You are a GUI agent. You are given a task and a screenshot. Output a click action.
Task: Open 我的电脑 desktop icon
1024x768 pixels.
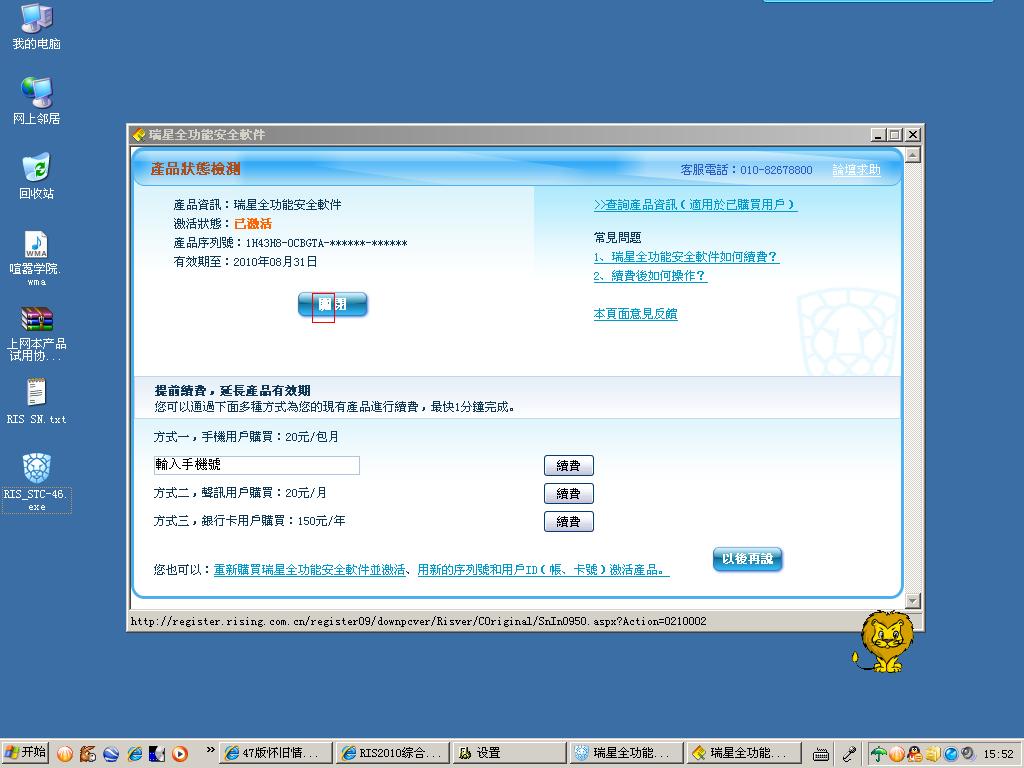coord(37,26)
